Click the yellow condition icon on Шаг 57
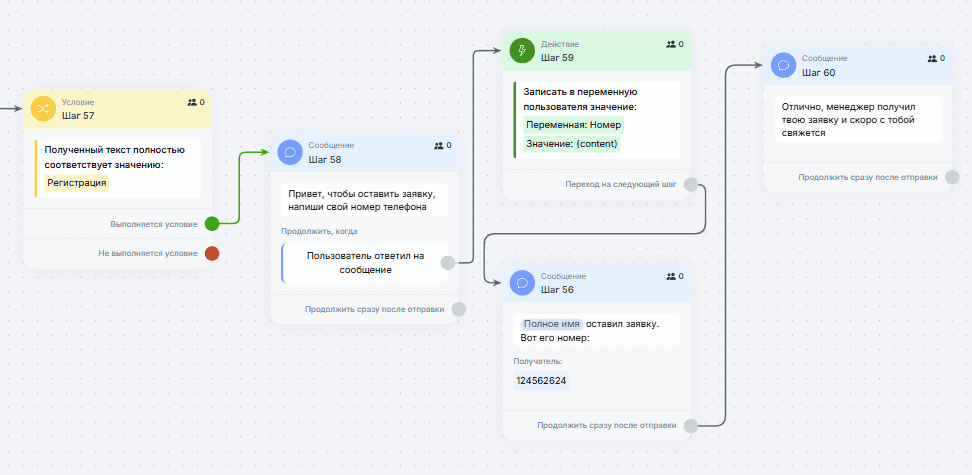Screen dimensions: 972x475 click(43, 109)
